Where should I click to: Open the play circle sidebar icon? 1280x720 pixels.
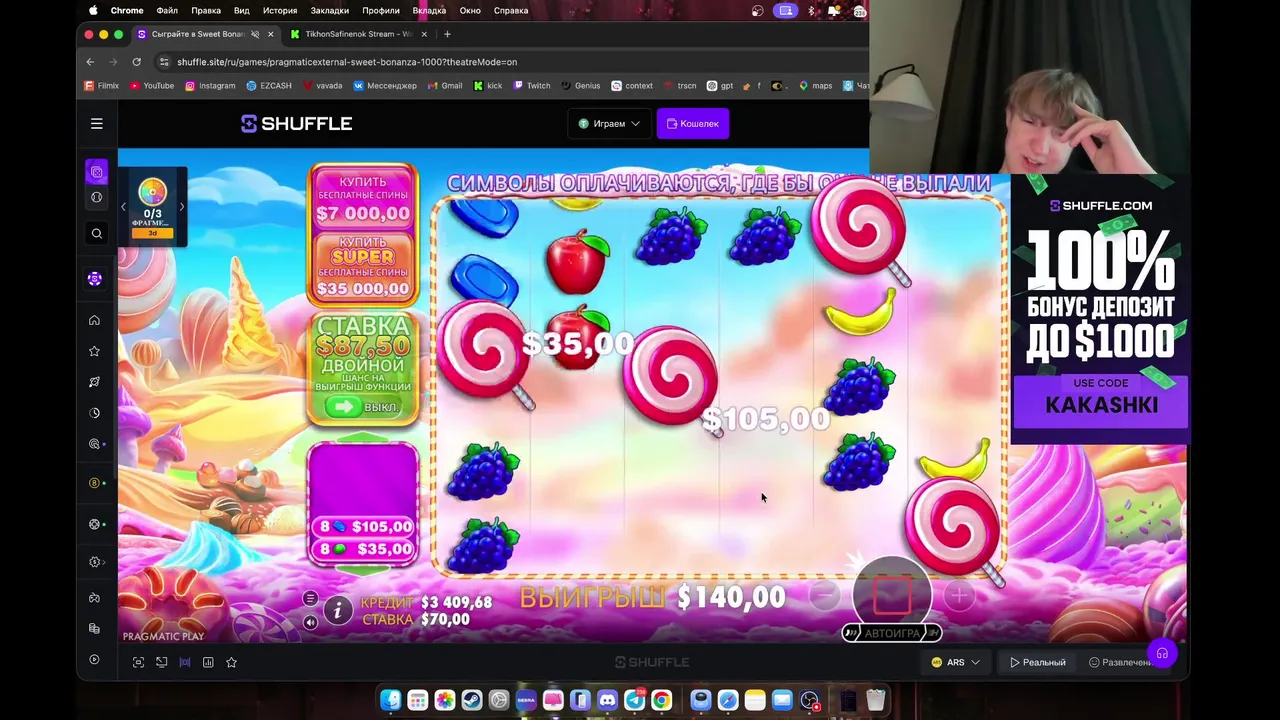coord(94,659)
